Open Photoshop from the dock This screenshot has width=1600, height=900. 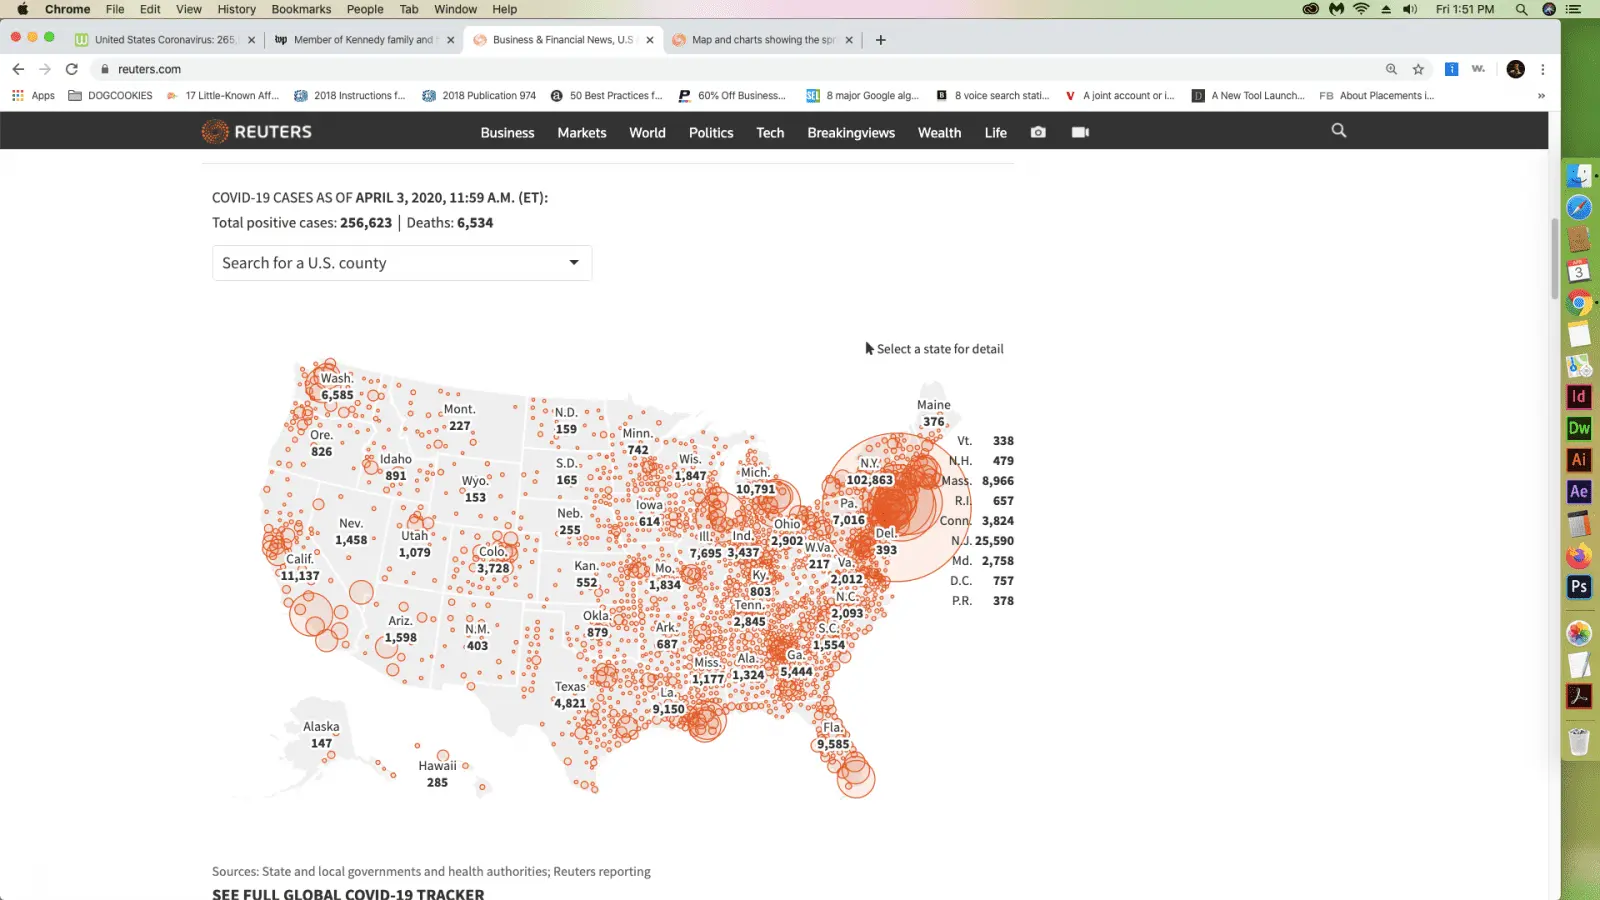[x=1579, y=587]
